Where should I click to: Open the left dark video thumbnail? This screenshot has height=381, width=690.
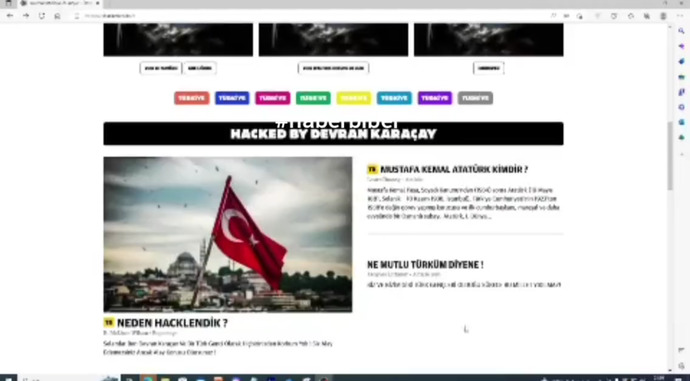tap(178, 40)
